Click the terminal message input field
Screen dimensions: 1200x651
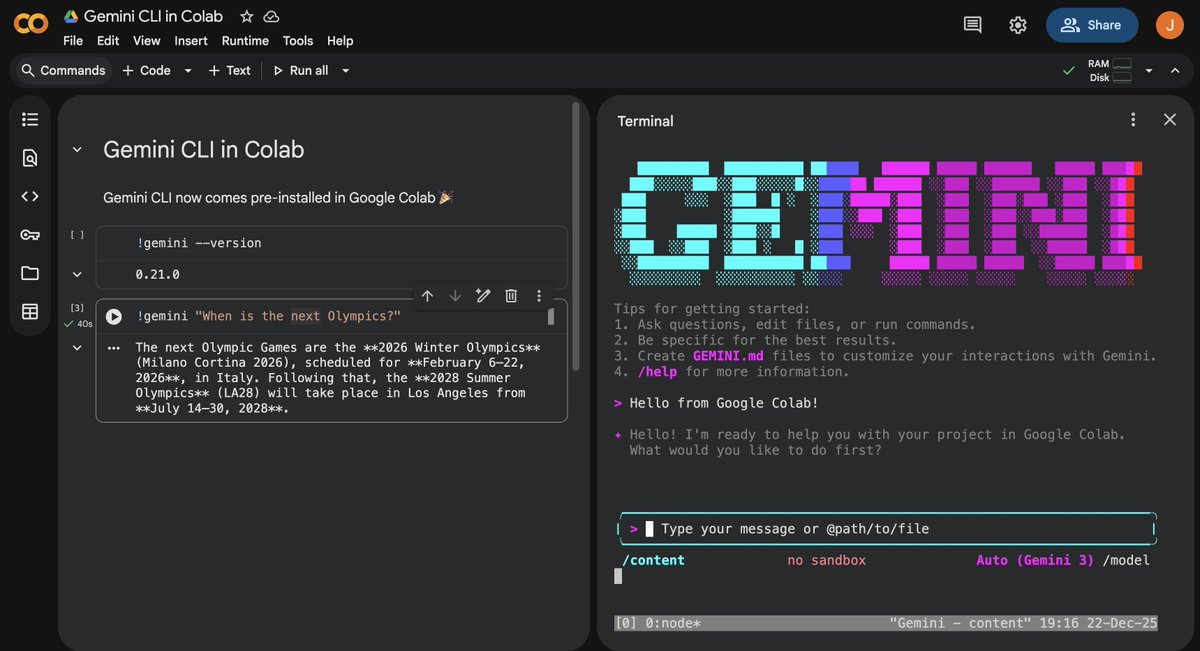887,529
